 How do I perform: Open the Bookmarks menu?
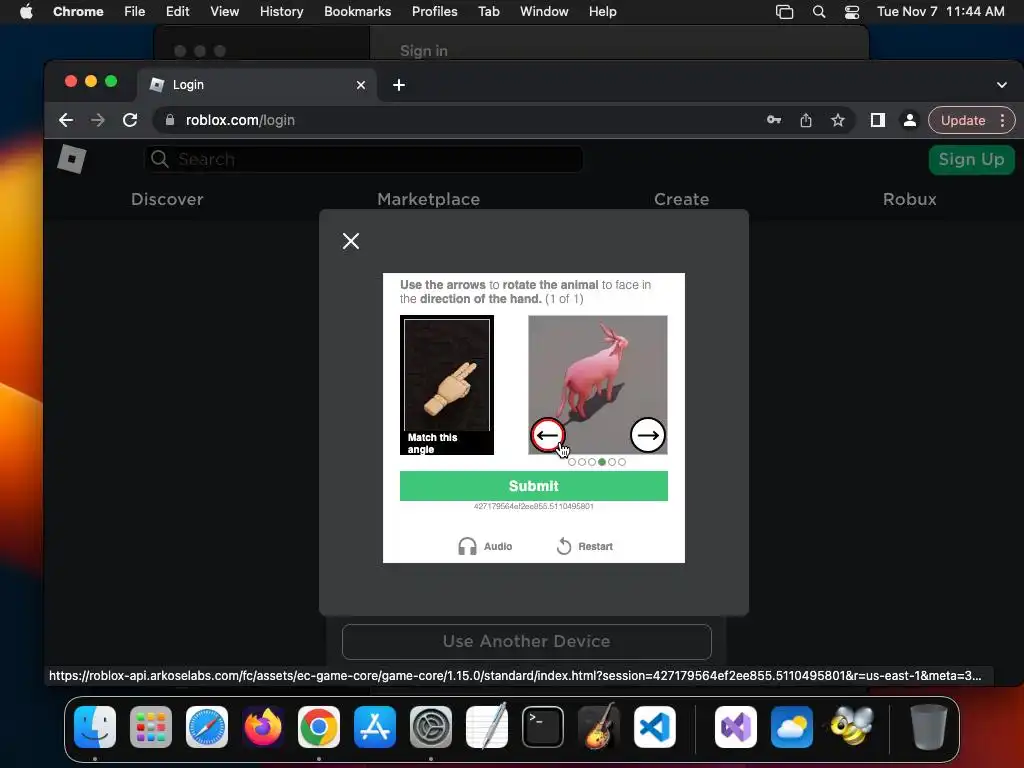click(x=357, y=11)
